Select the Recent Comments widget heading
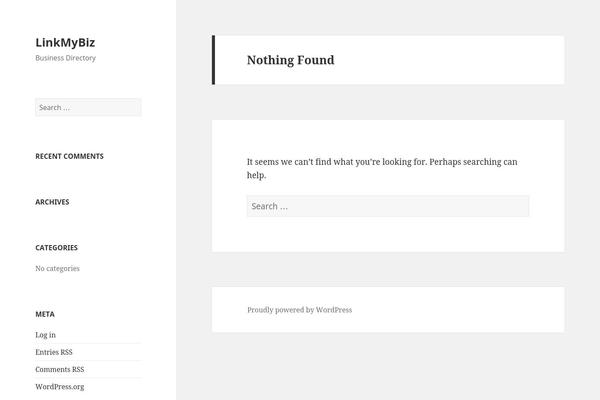This screenshot has width=600, height=400. (69, 156)
